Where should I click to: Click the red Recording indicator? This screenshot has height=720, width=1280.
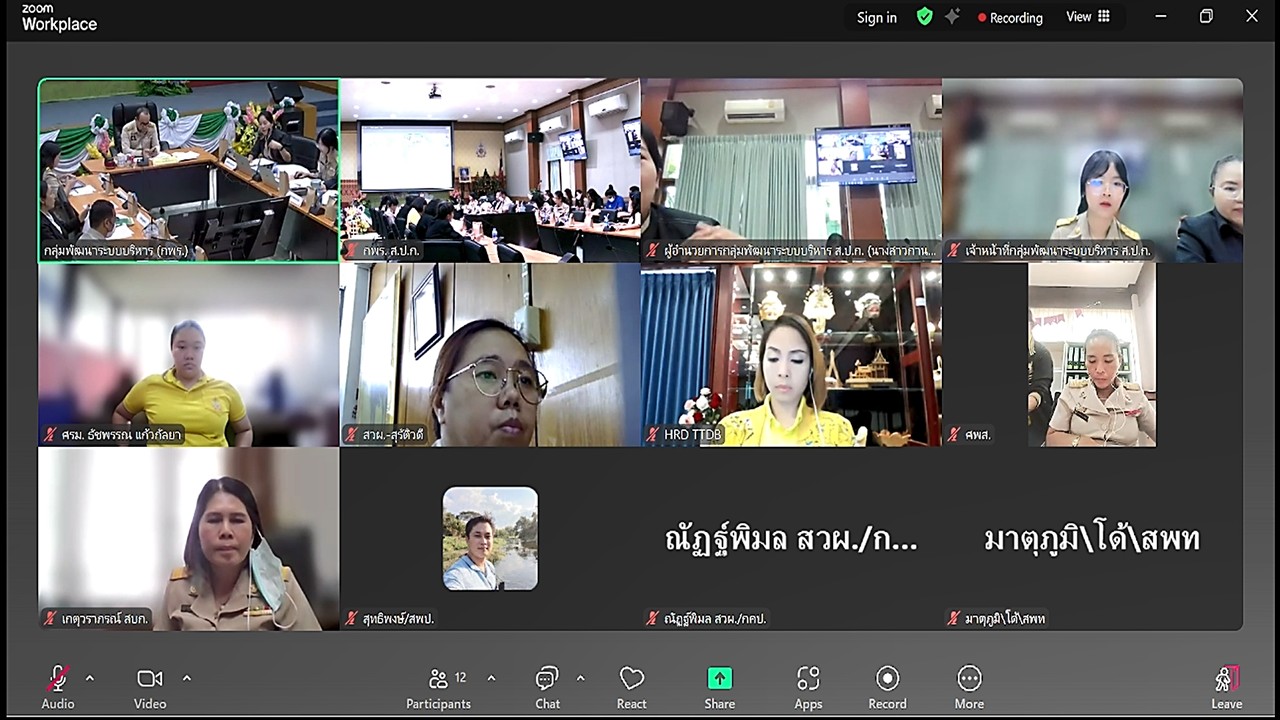click(1010, 17)
